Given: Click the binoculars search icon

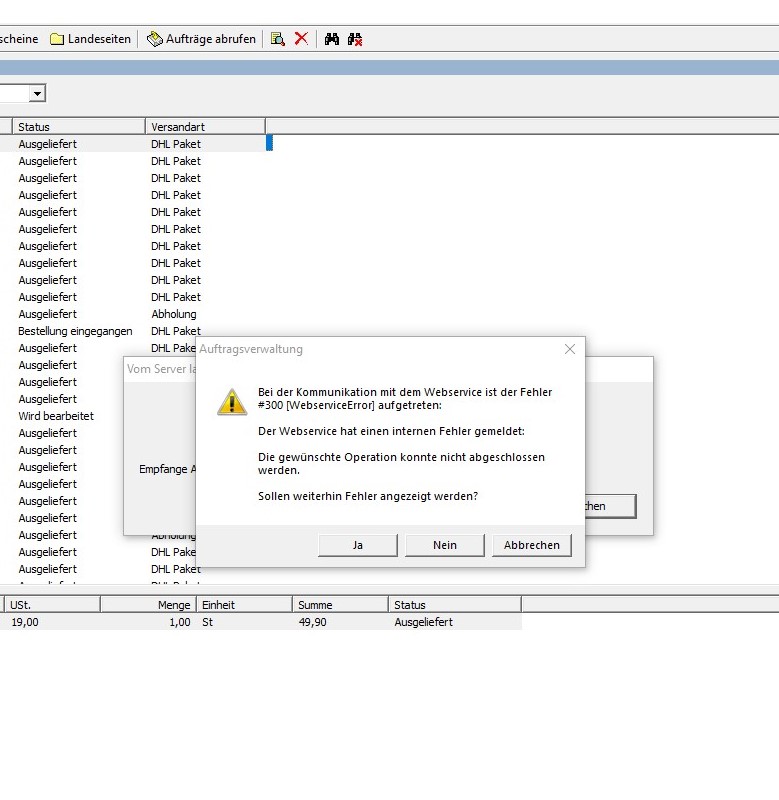Looking at the screenshot, I should 332,39.
